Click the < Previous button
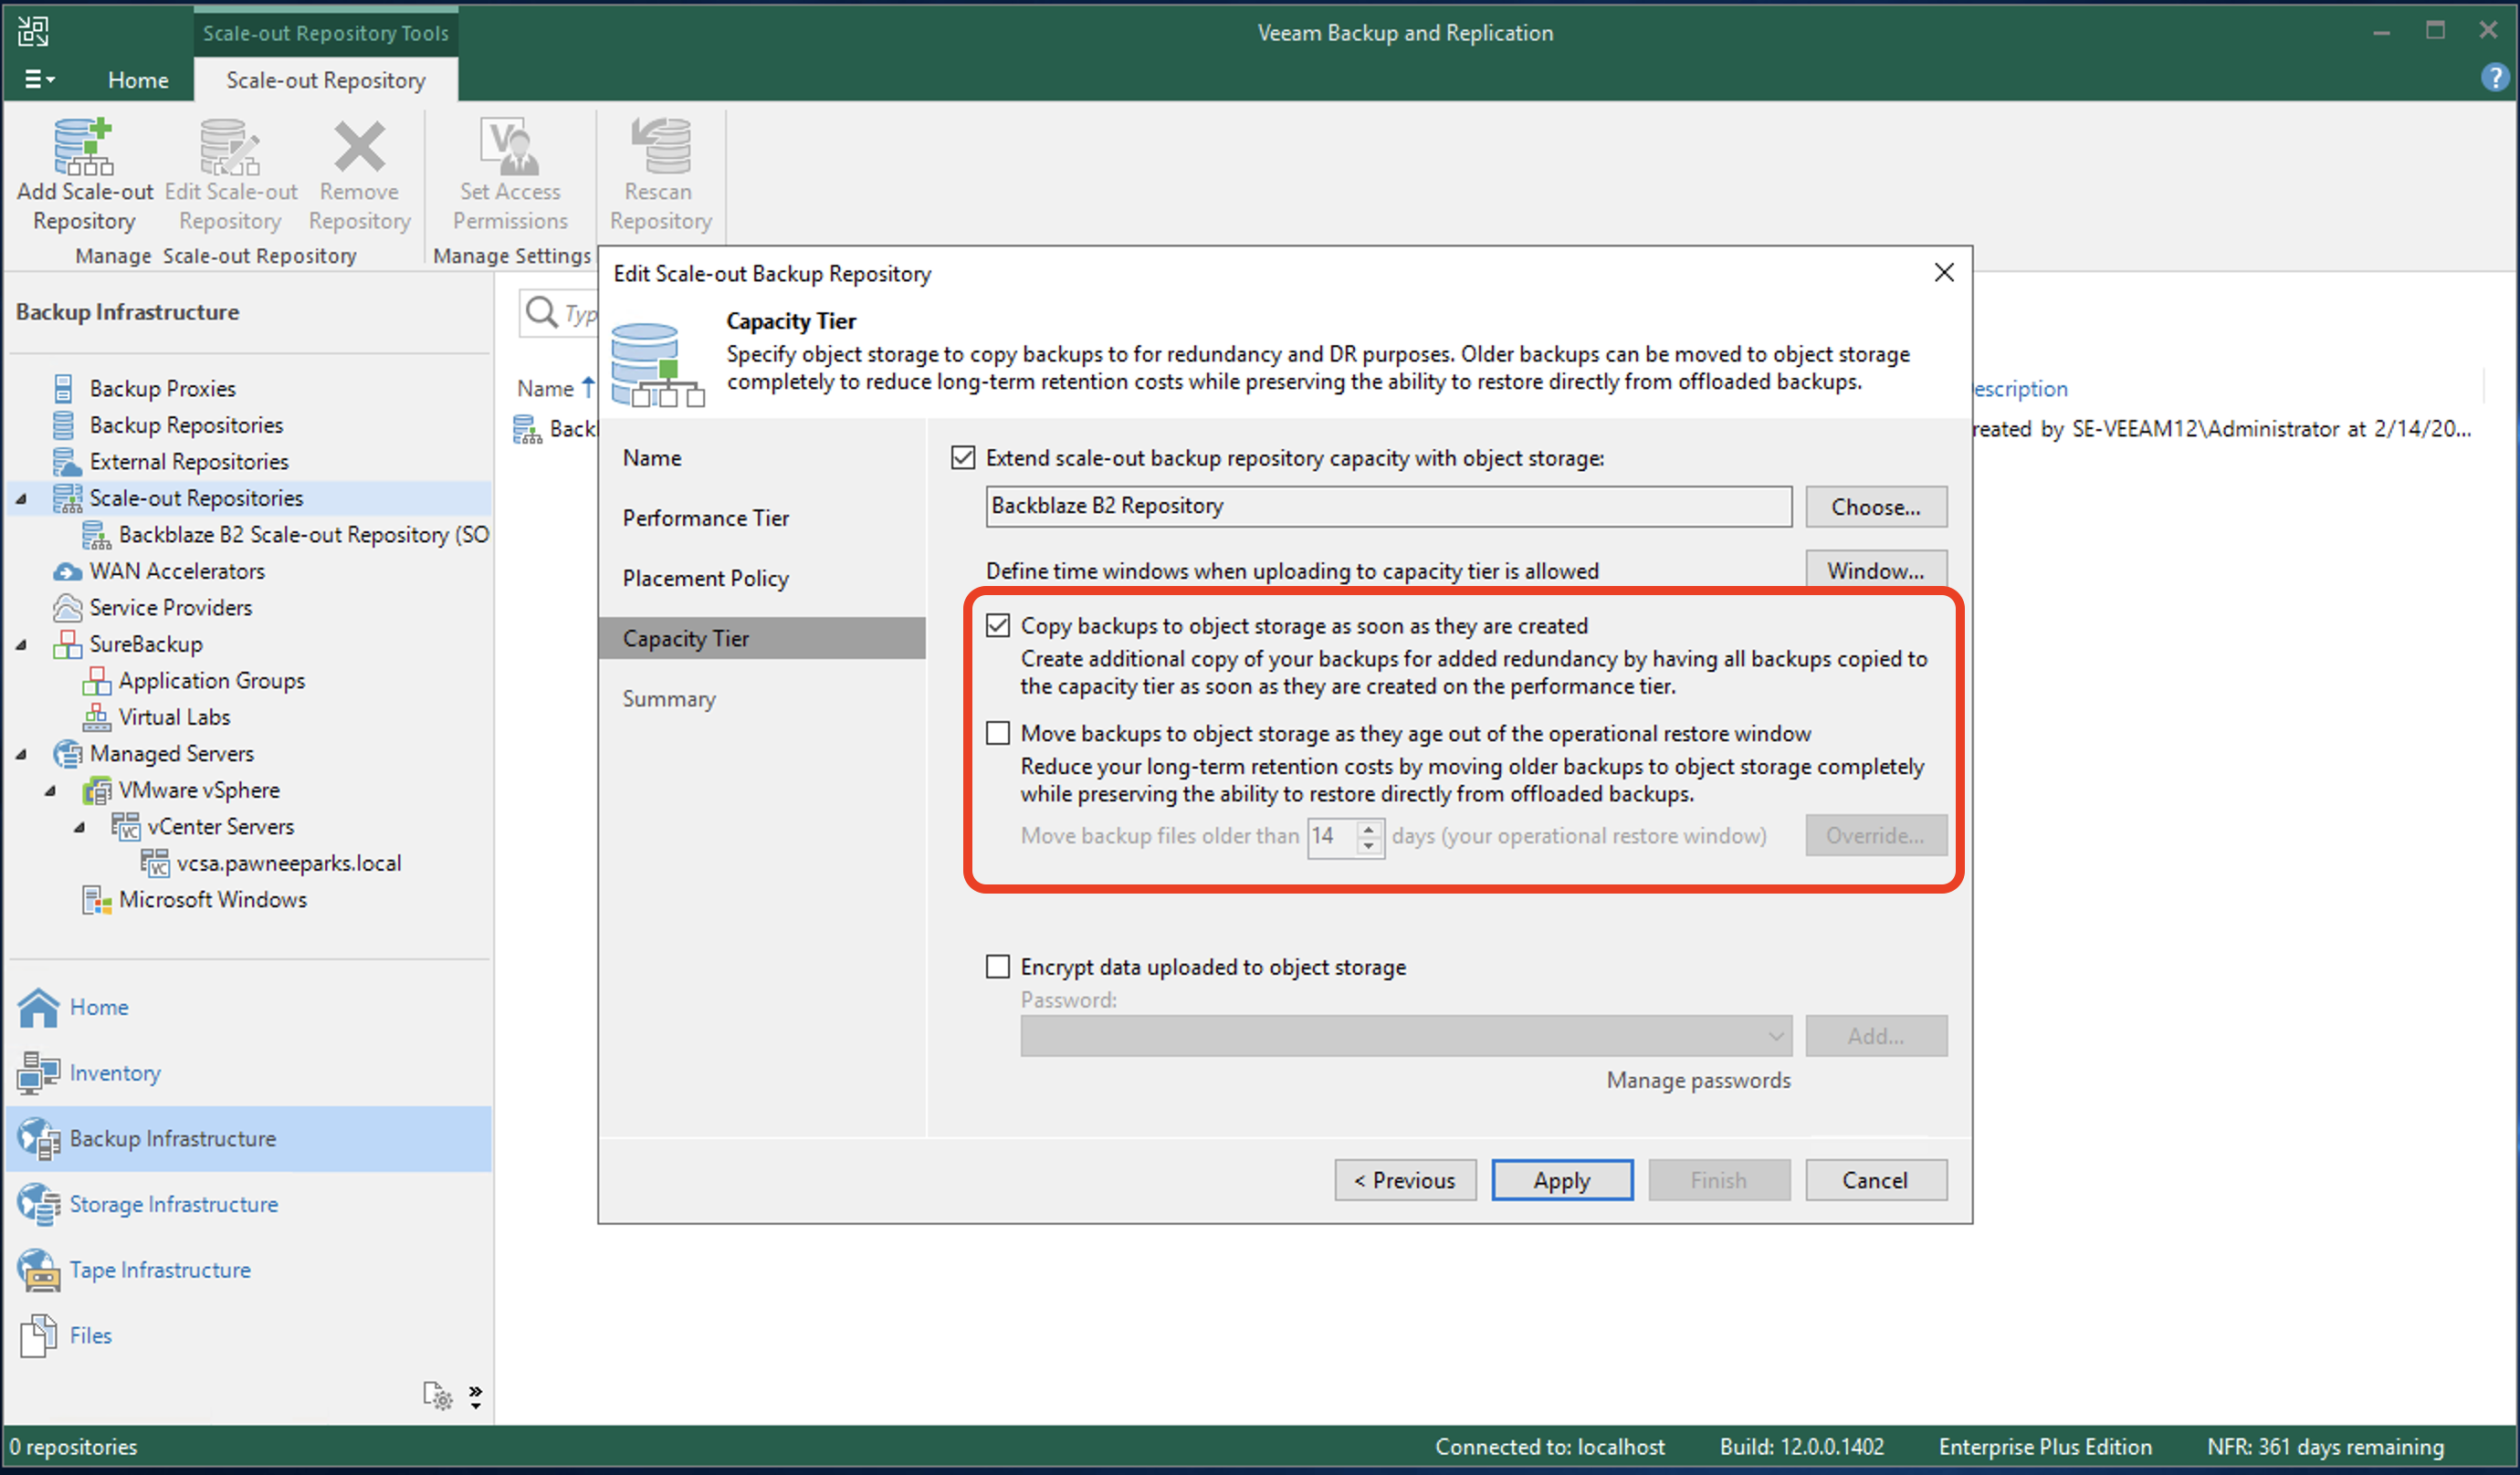2520x1475 pixels. [1404, 1181]
